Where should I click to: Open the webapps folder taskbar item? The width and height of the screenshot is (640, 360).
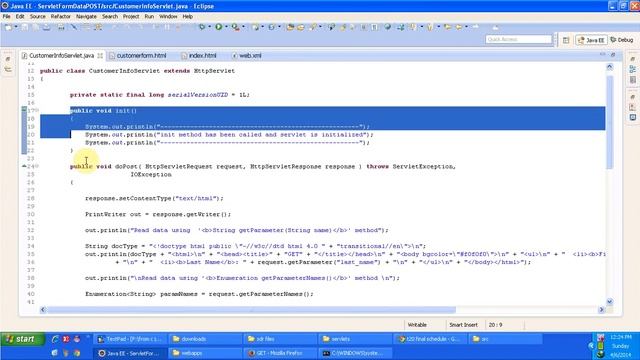[205, 353]
